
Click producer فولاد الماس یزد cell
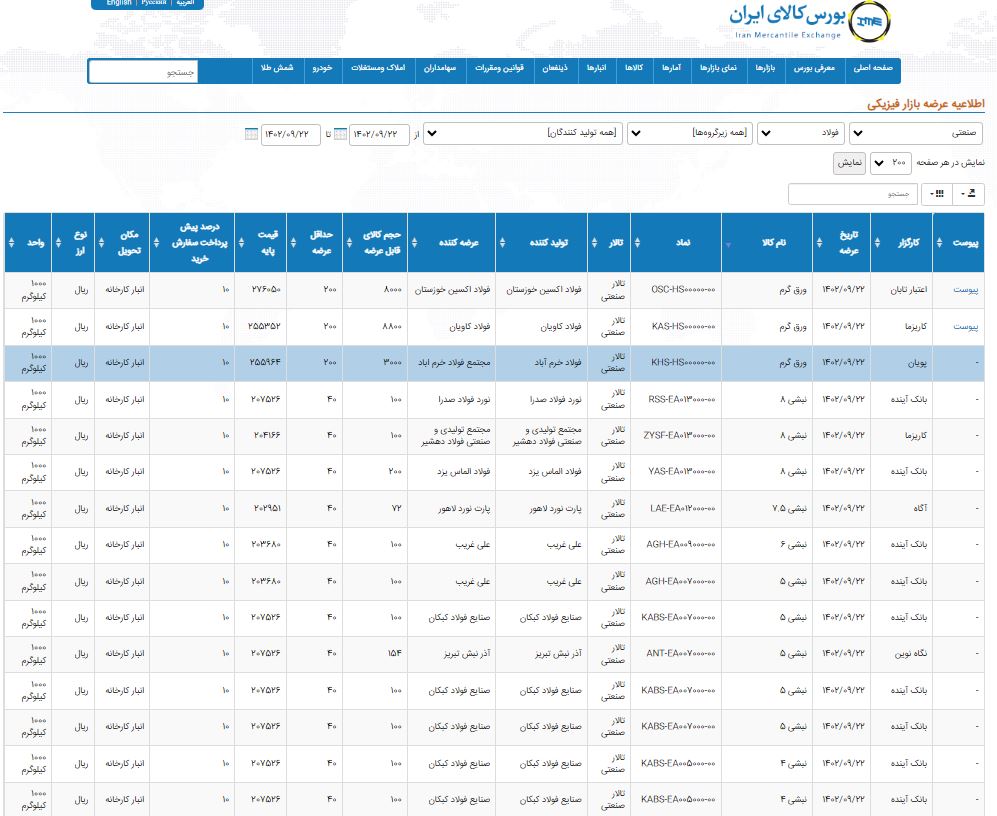tap(542, 472)
